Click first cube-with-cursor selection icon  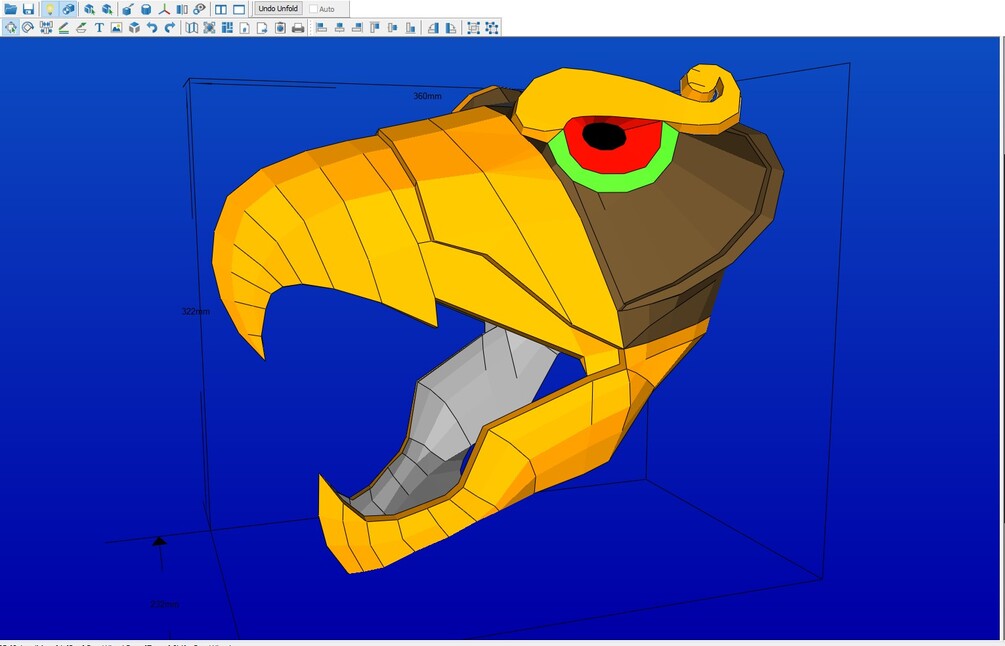point(89,9)
